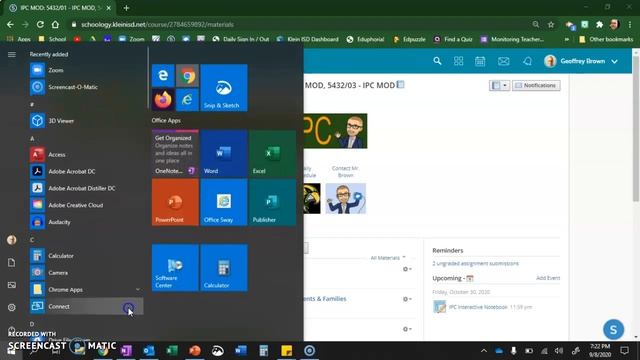Launch the Publisher tile

272,202
